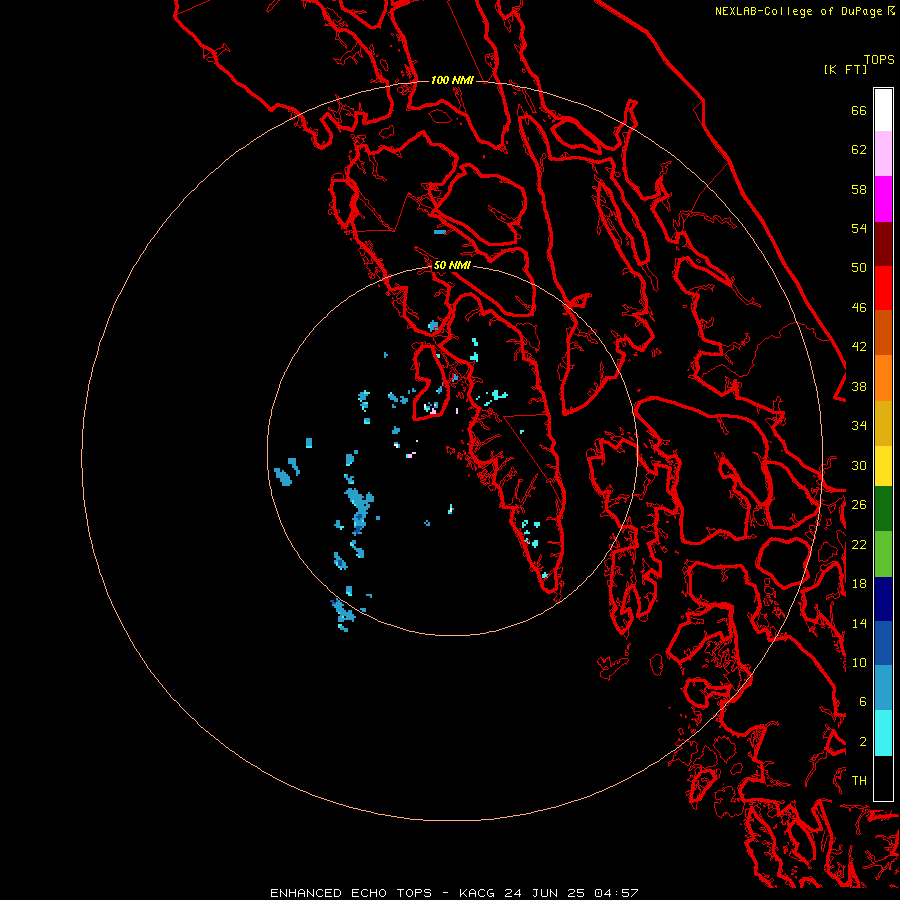This screenshot has height=900, width=900.
Task: Click the legend value 46
Action: 859,308
